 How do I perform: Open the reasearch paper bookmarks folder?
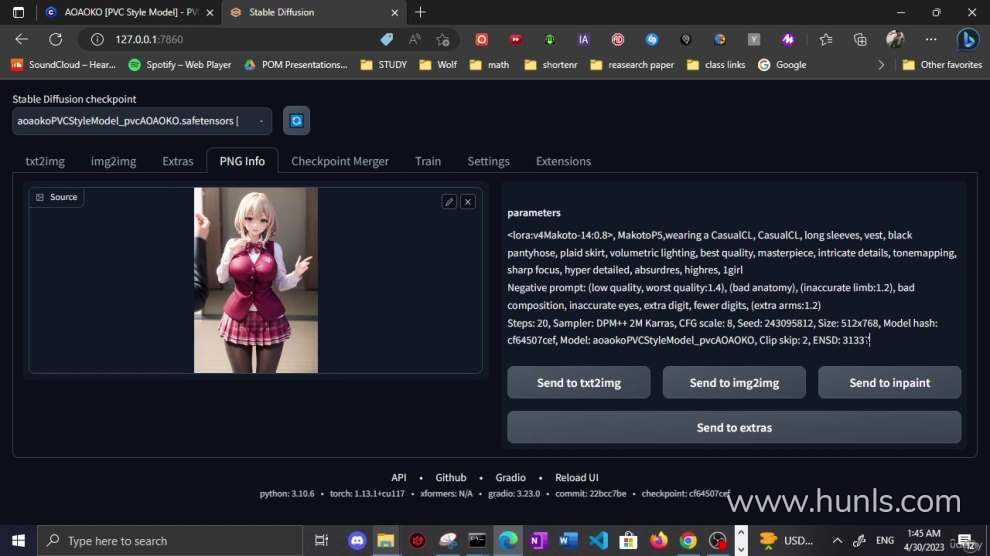(632, 64)
